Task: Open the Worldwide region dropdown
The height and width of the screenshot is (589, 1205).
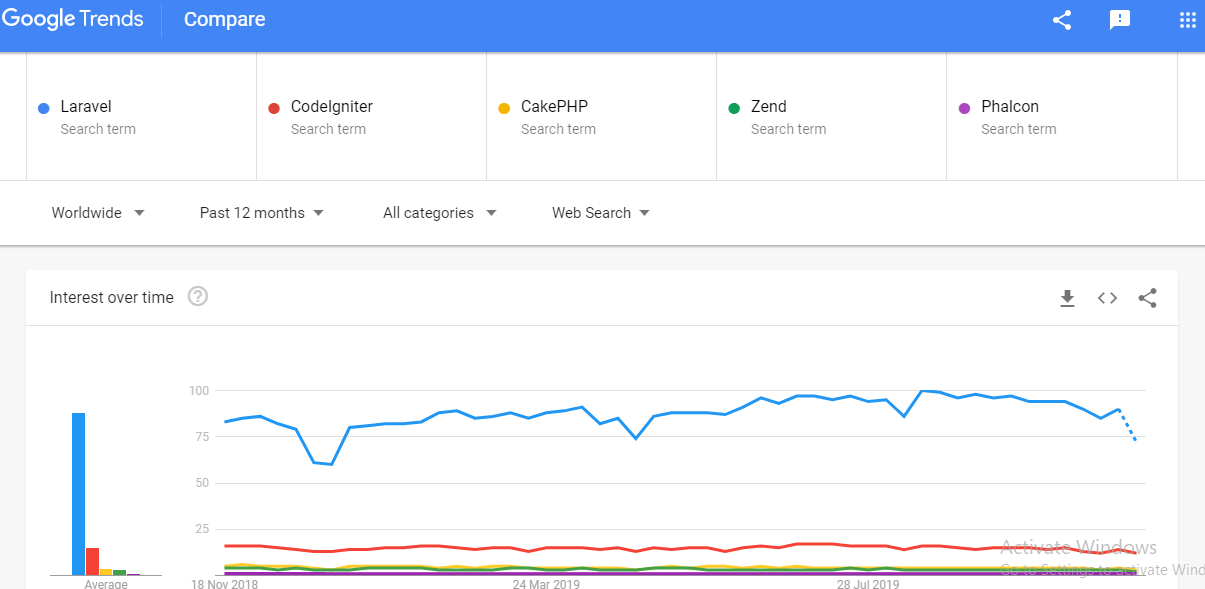Action: coord(98,212)
